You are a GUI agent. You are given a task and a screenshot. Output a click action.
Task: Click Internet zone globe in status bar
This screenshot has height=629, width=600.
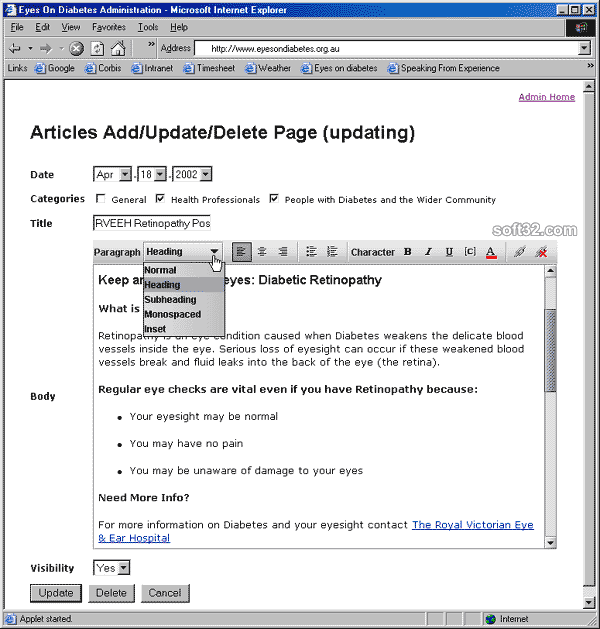[491, 619]
